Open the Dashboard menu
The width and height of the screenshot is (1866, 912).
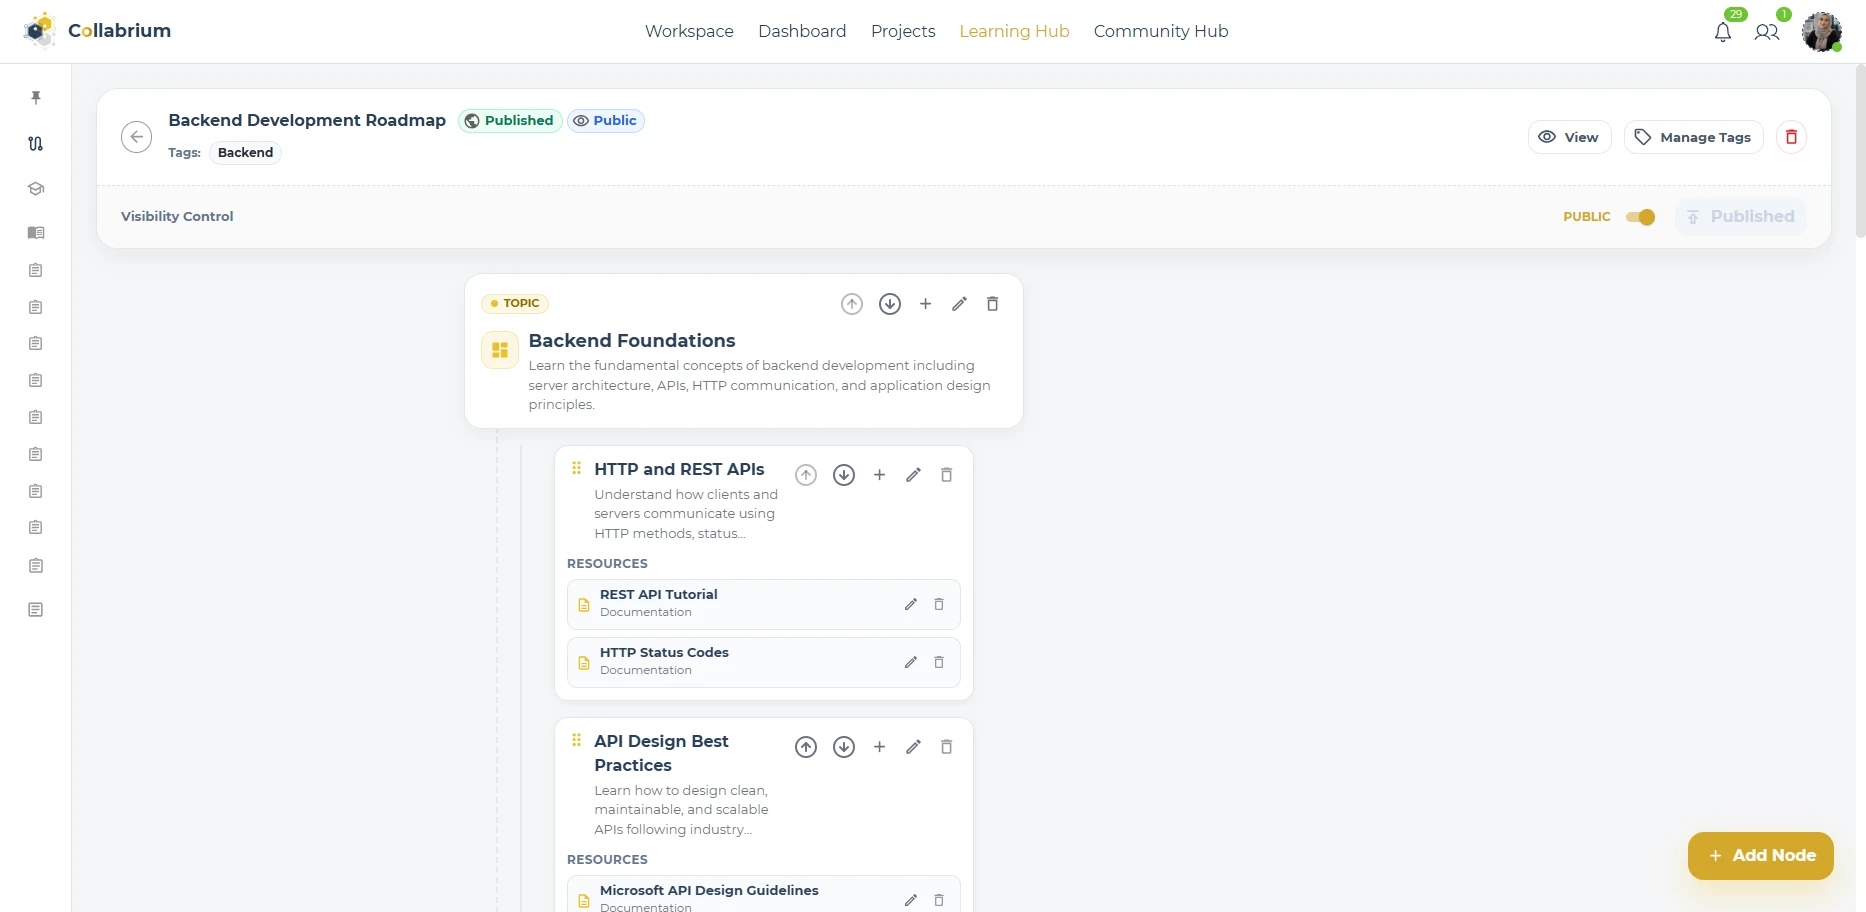[802, 31]
